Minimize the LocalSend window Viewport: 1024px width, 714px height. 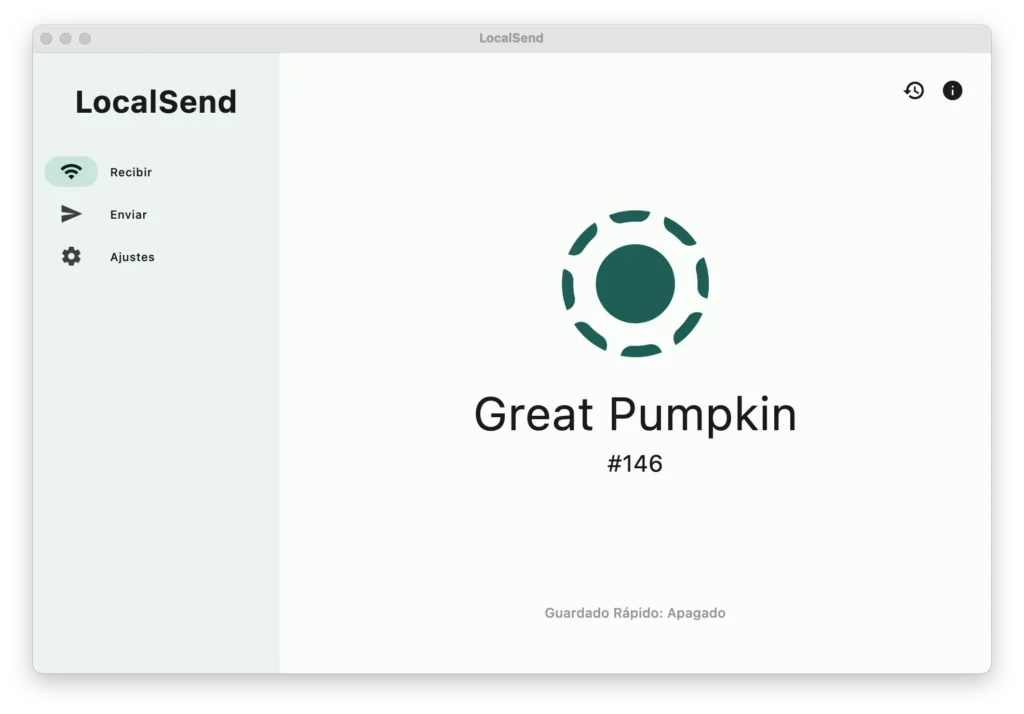tap(65, 39)
